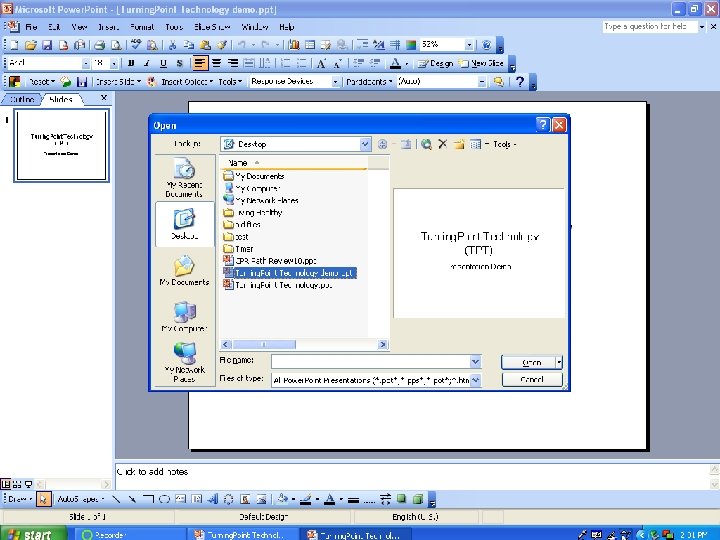This screenshot has height=540, width=720.
Task: Click the Color/Grayscale icon
Action: click(411, 45)
